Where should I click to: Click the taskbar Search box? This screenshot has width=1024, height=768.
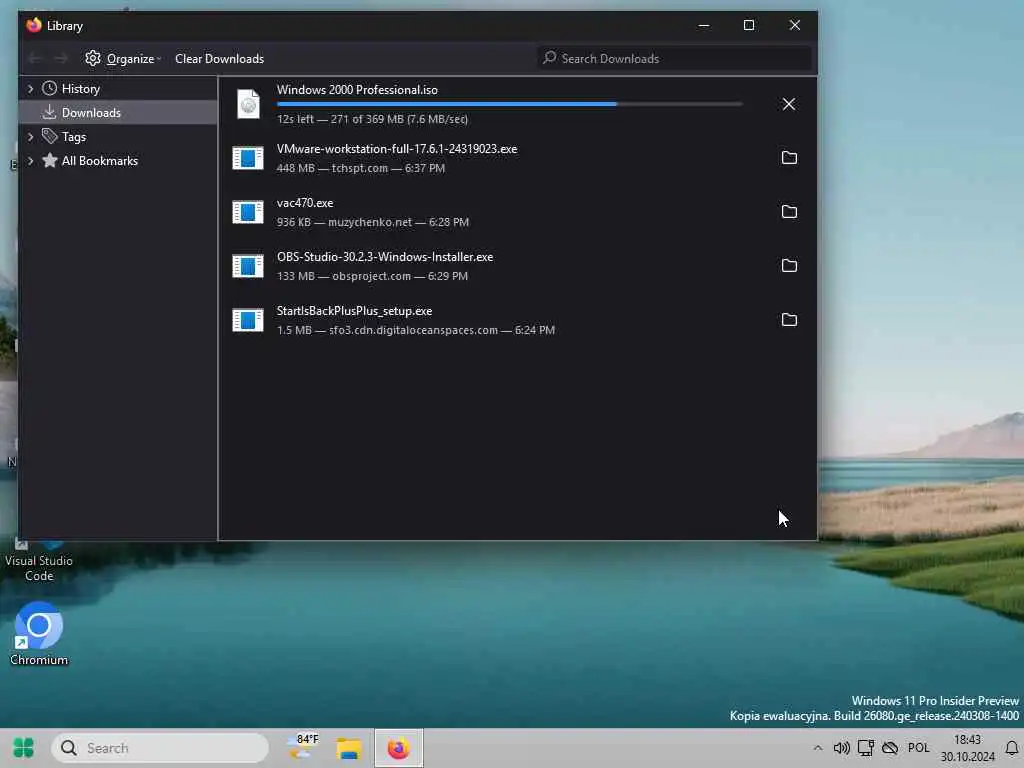point(160,748)
